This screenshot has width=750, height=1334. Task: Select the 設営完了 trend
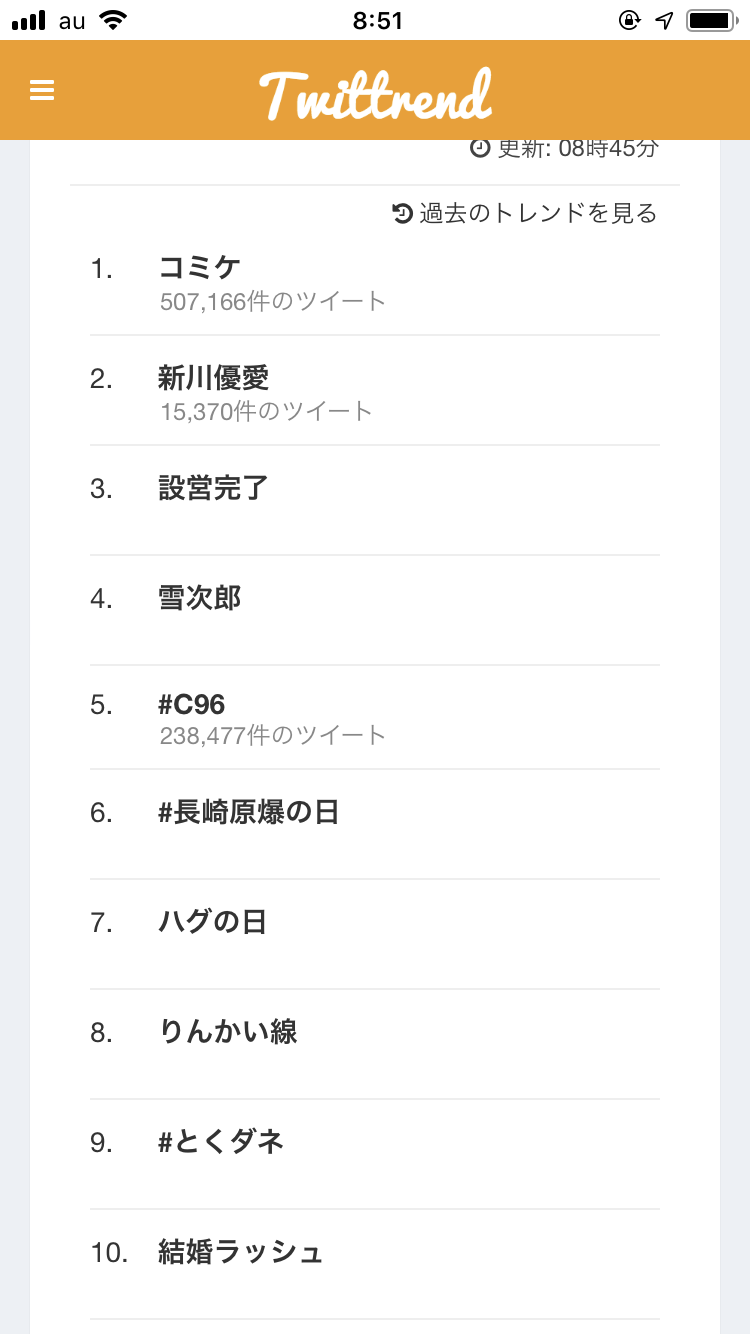click(214, 488)
